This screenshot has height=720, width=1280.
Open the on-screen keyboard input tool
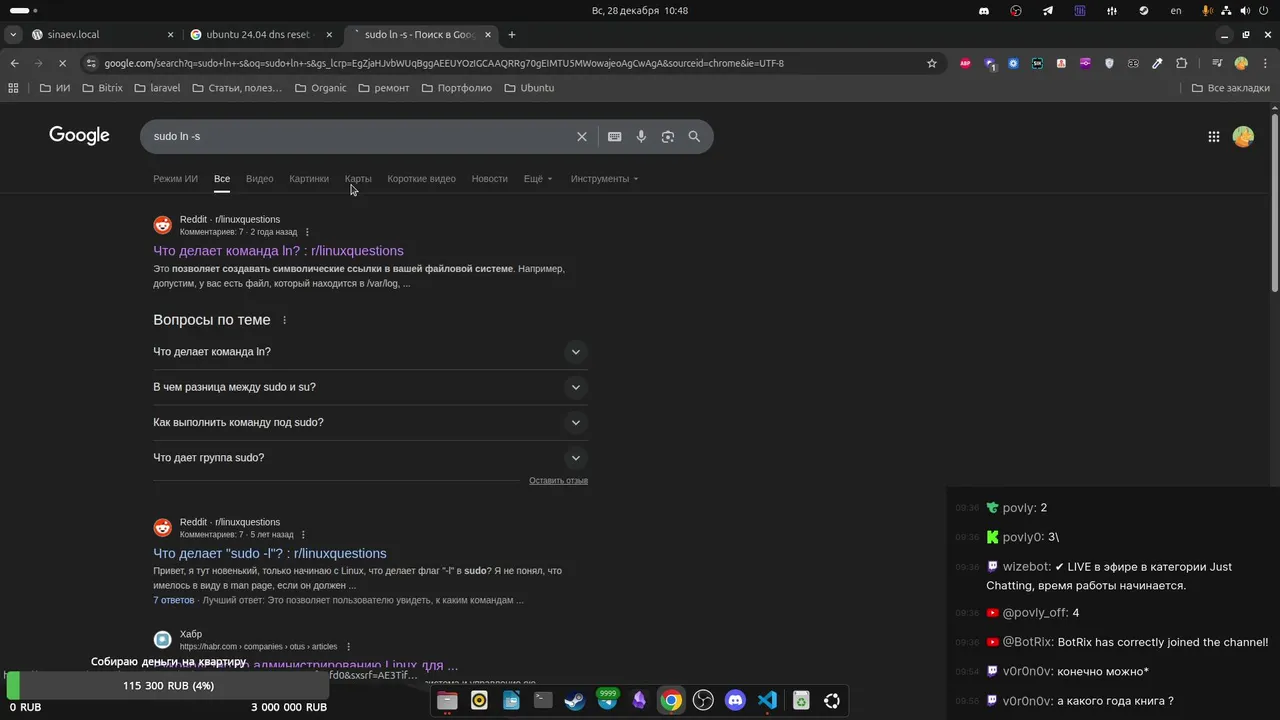pos(615,137)
